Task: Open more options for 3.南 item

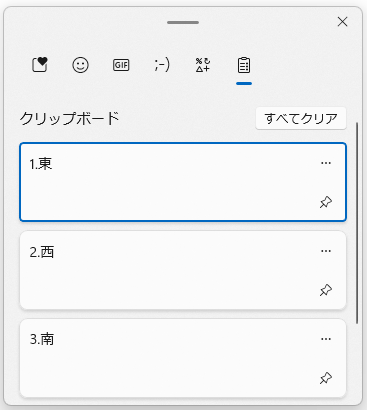Action: point(326,339)
